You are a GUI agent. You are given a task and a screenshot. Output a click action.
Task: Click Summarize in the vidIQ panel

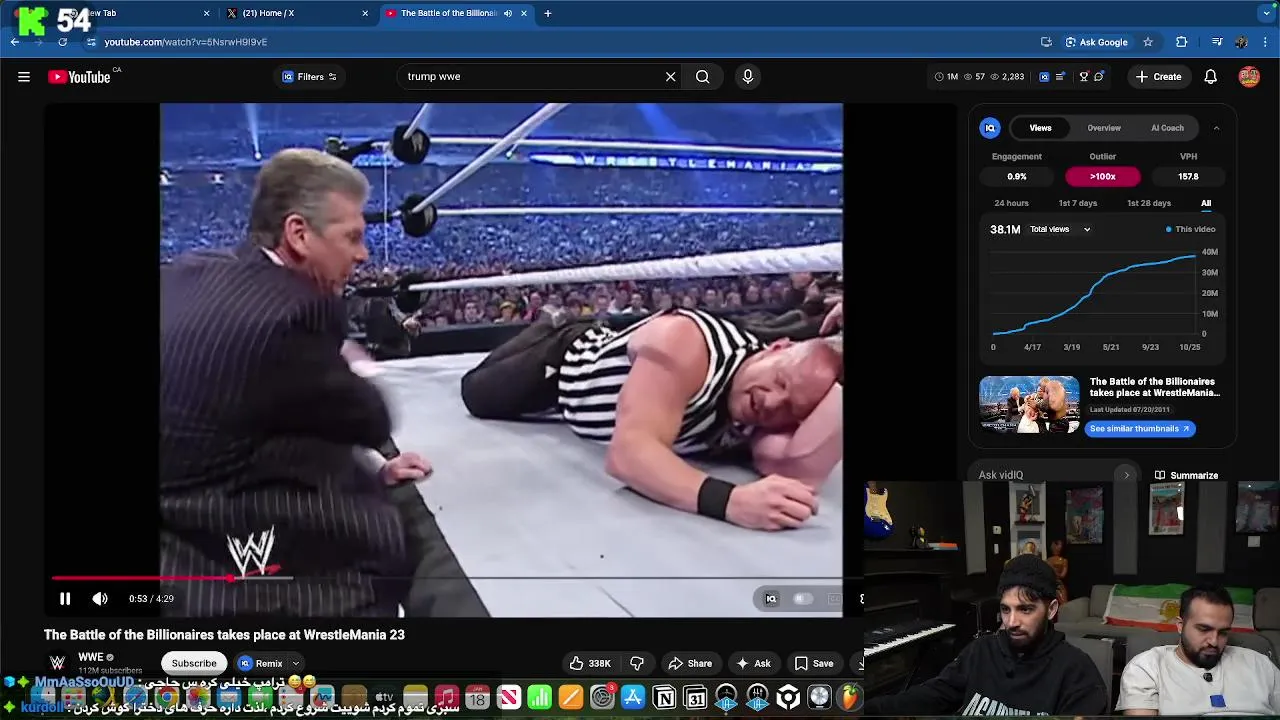[1186, 476]
